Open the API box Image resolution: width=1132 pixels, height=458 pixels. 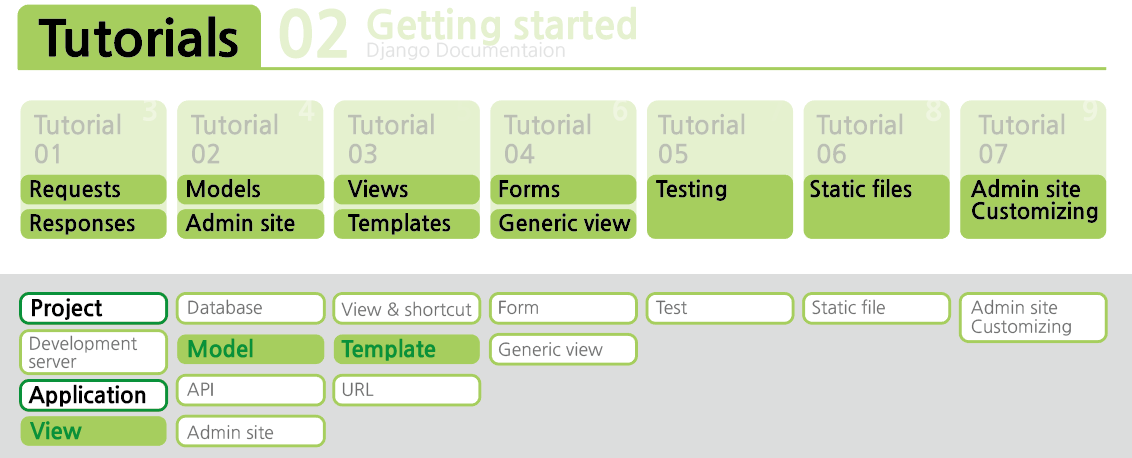click(251, 391)
